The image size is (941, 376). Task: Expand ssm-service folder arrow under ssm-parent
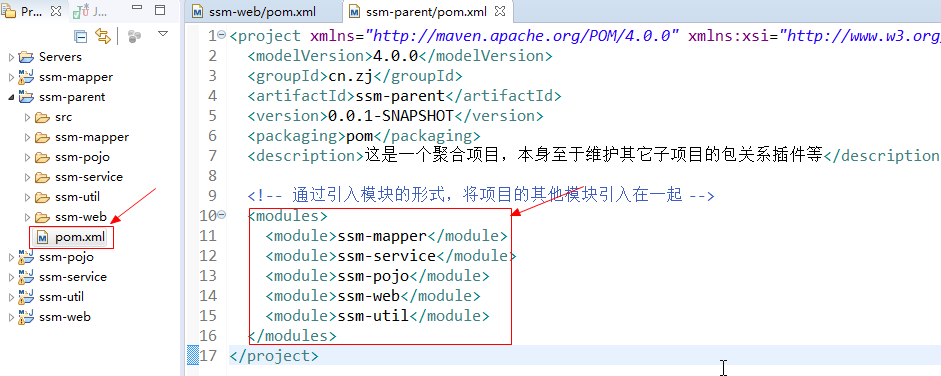point(27,178)
